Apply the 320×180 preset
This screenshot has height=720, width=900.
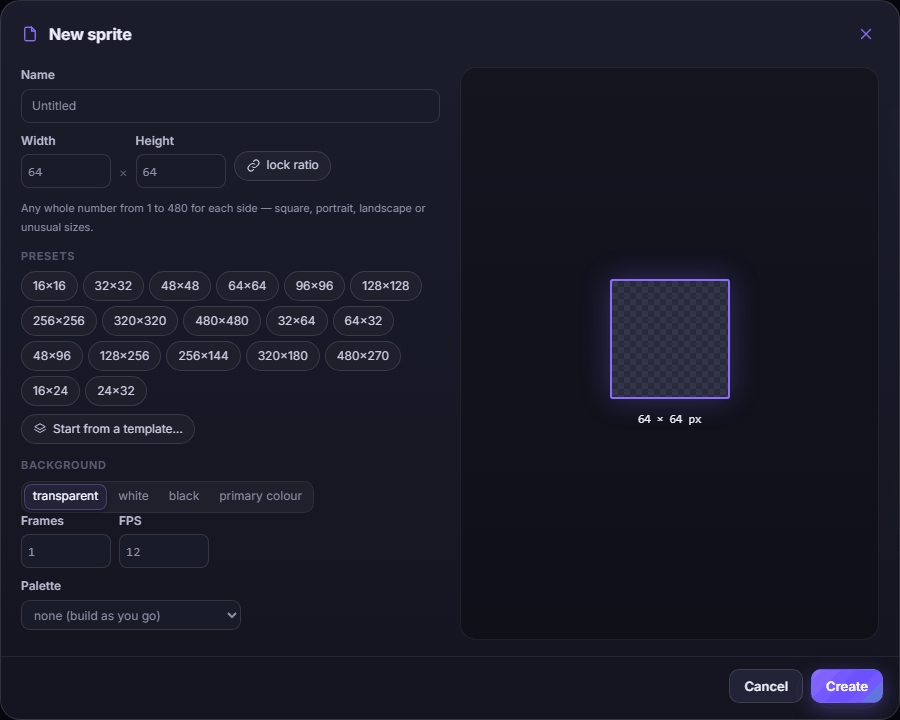pyautogui.click(x=283, y=356)
